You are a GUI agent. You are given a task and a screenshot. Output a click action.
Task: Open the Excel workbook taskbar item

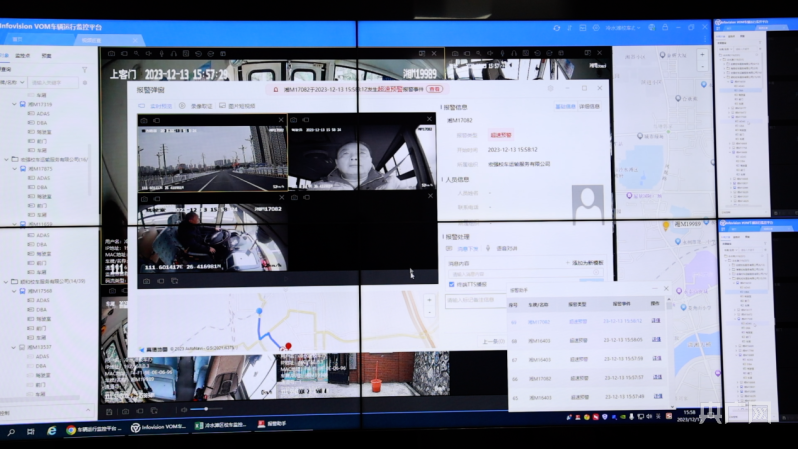(x=221, y=425)
